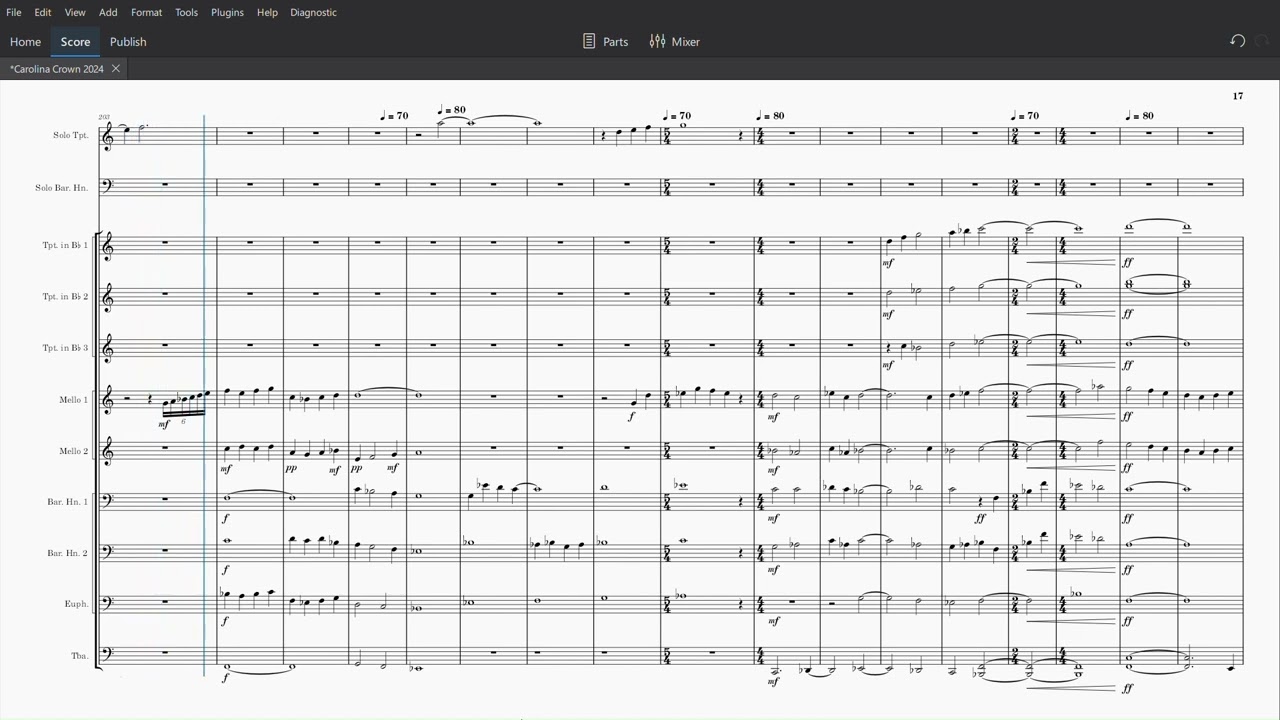Image resolution: width=1280 pixels, height=720 pixels.
Task: Select the Carolina Crown 2024 score tab
Action: [57, 69]
